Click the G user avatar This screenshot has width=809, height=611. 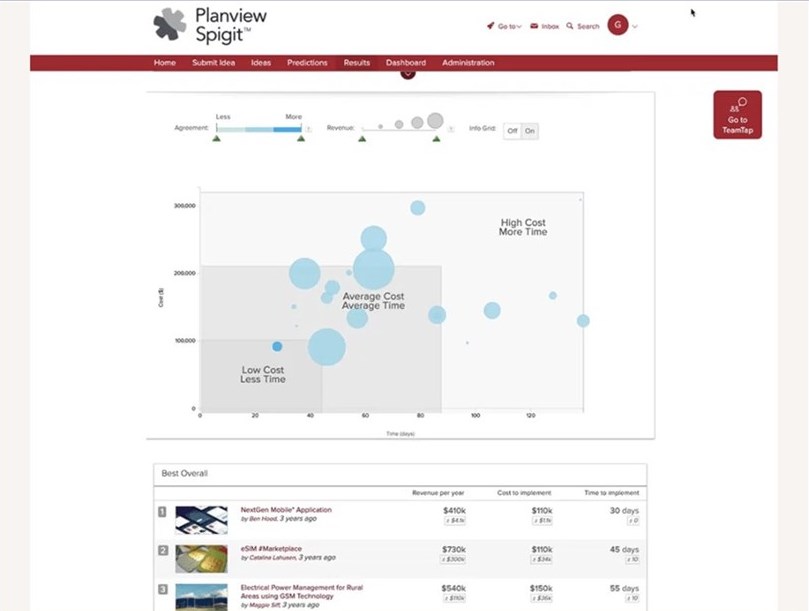(618, 25)
